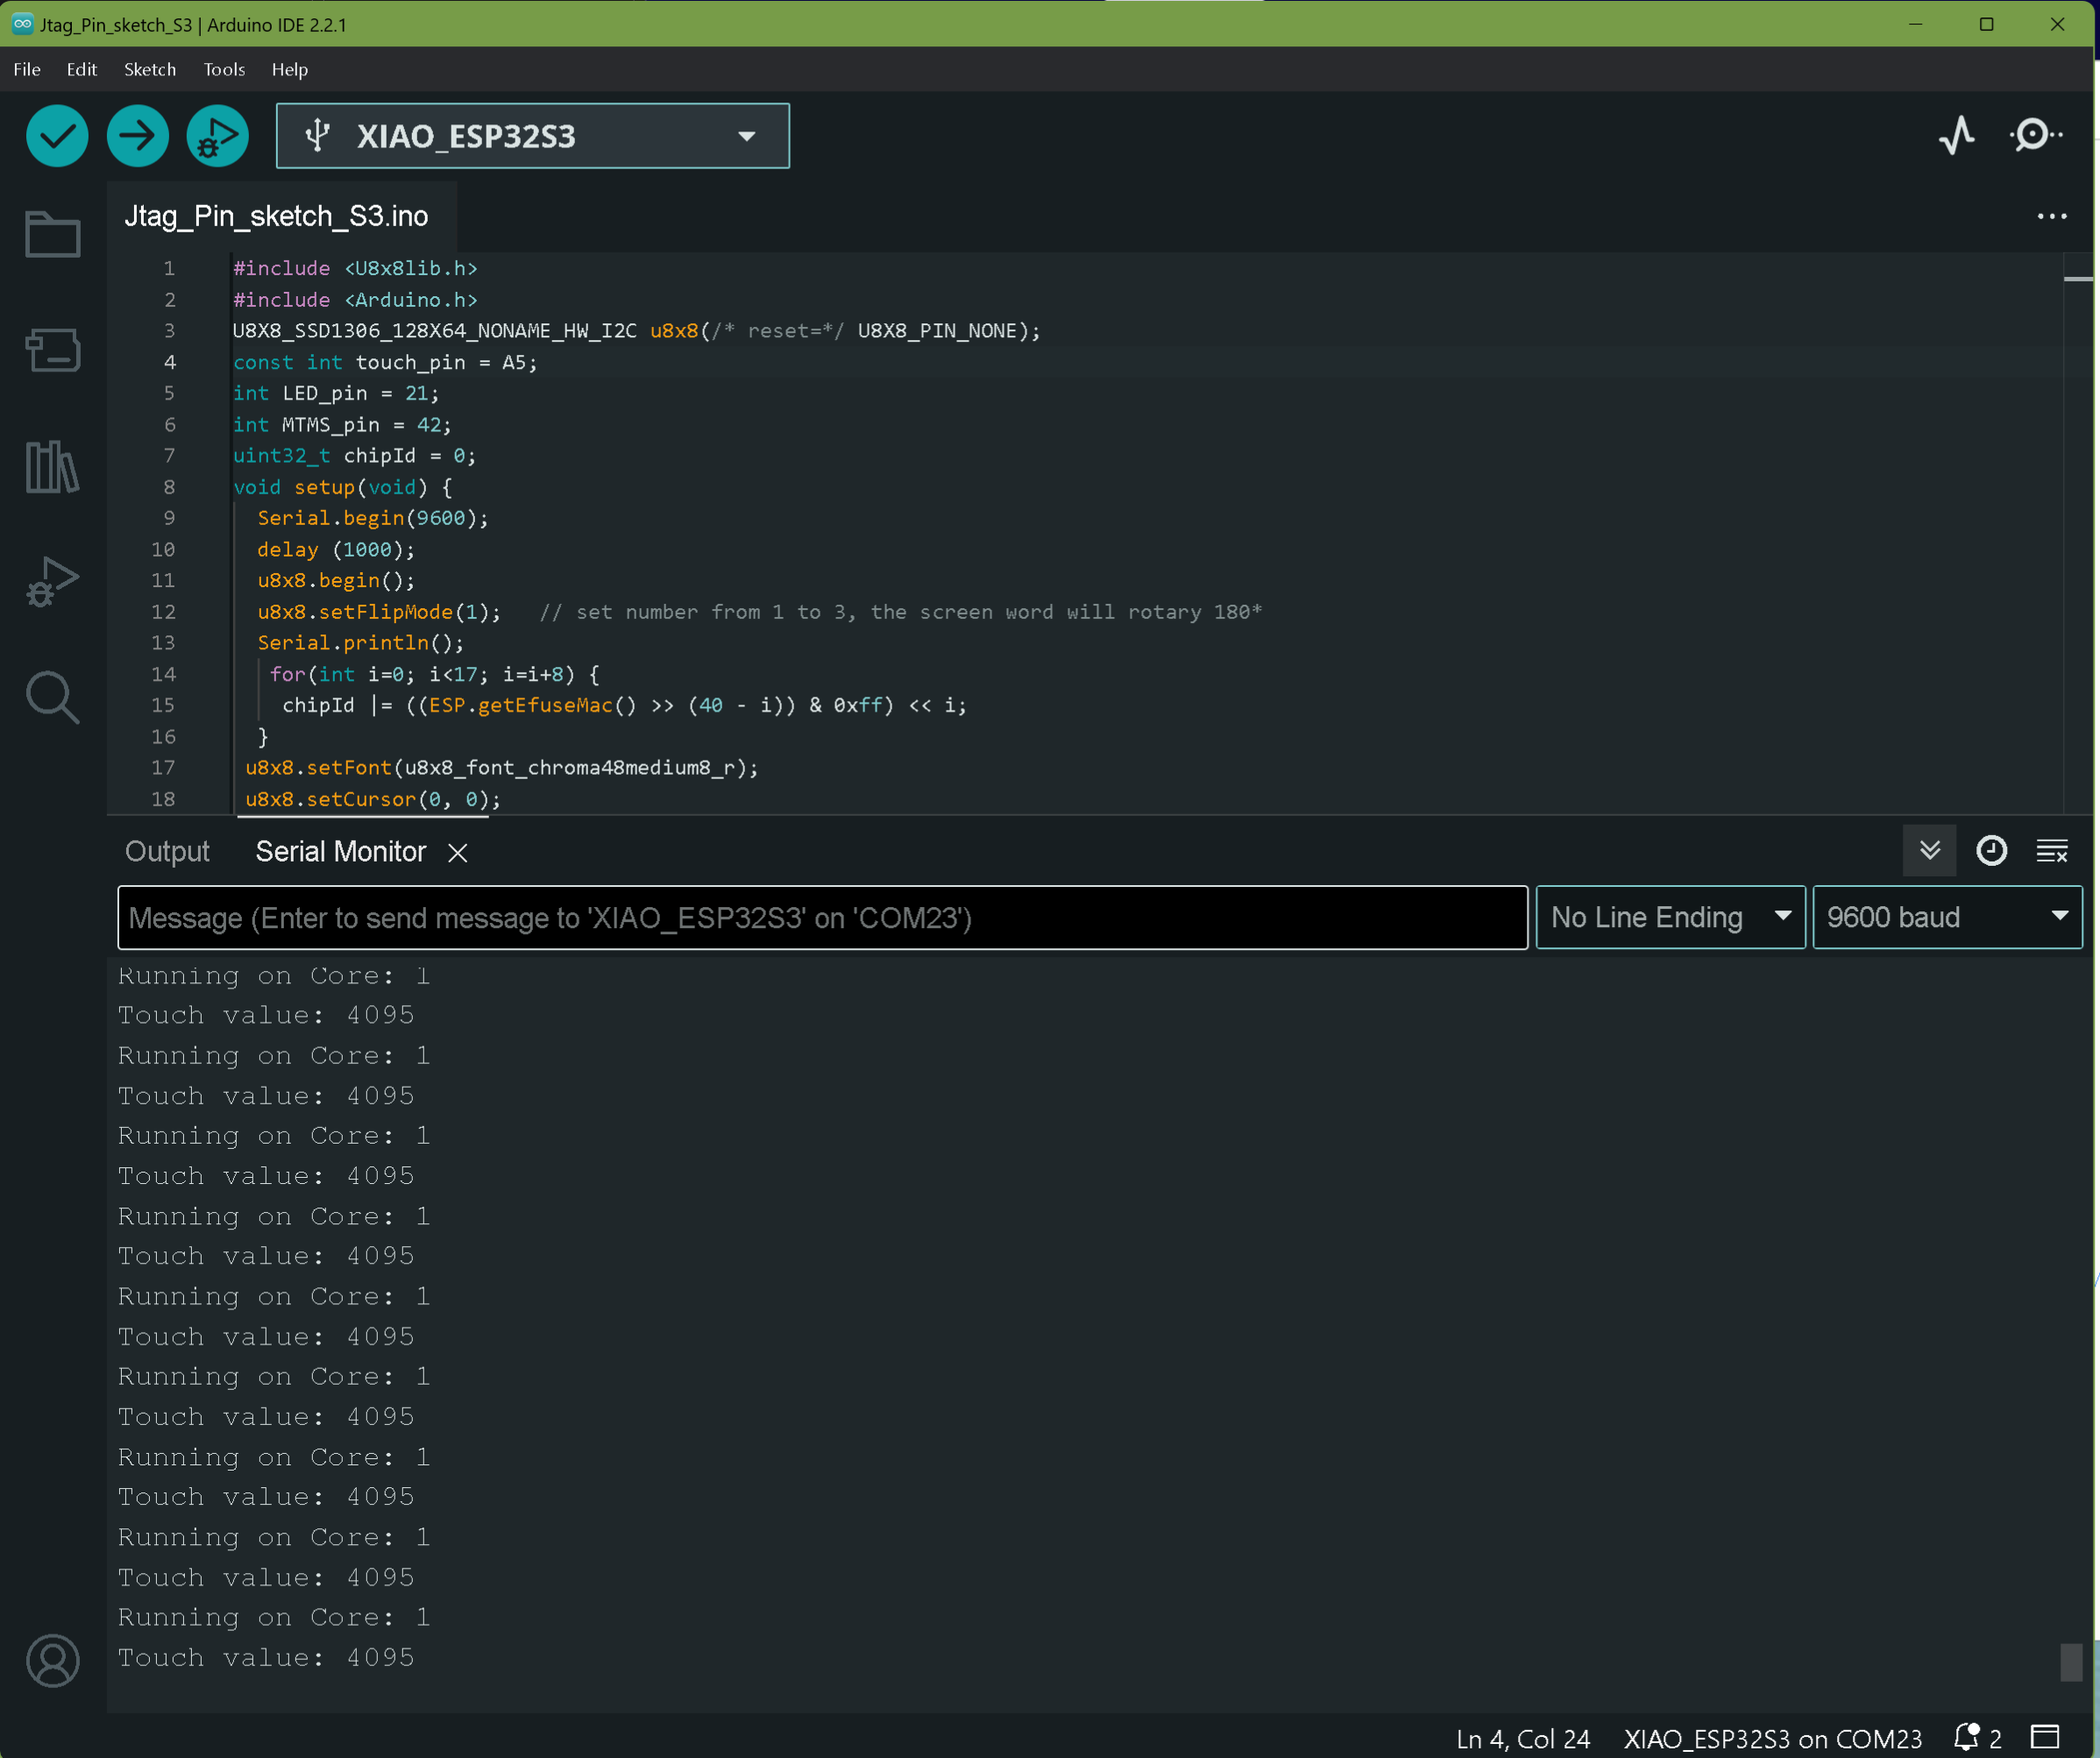The width and height of the screenshot is (2100, 1758).
Task: Open the File menu
Action: (x=27, y=69)
